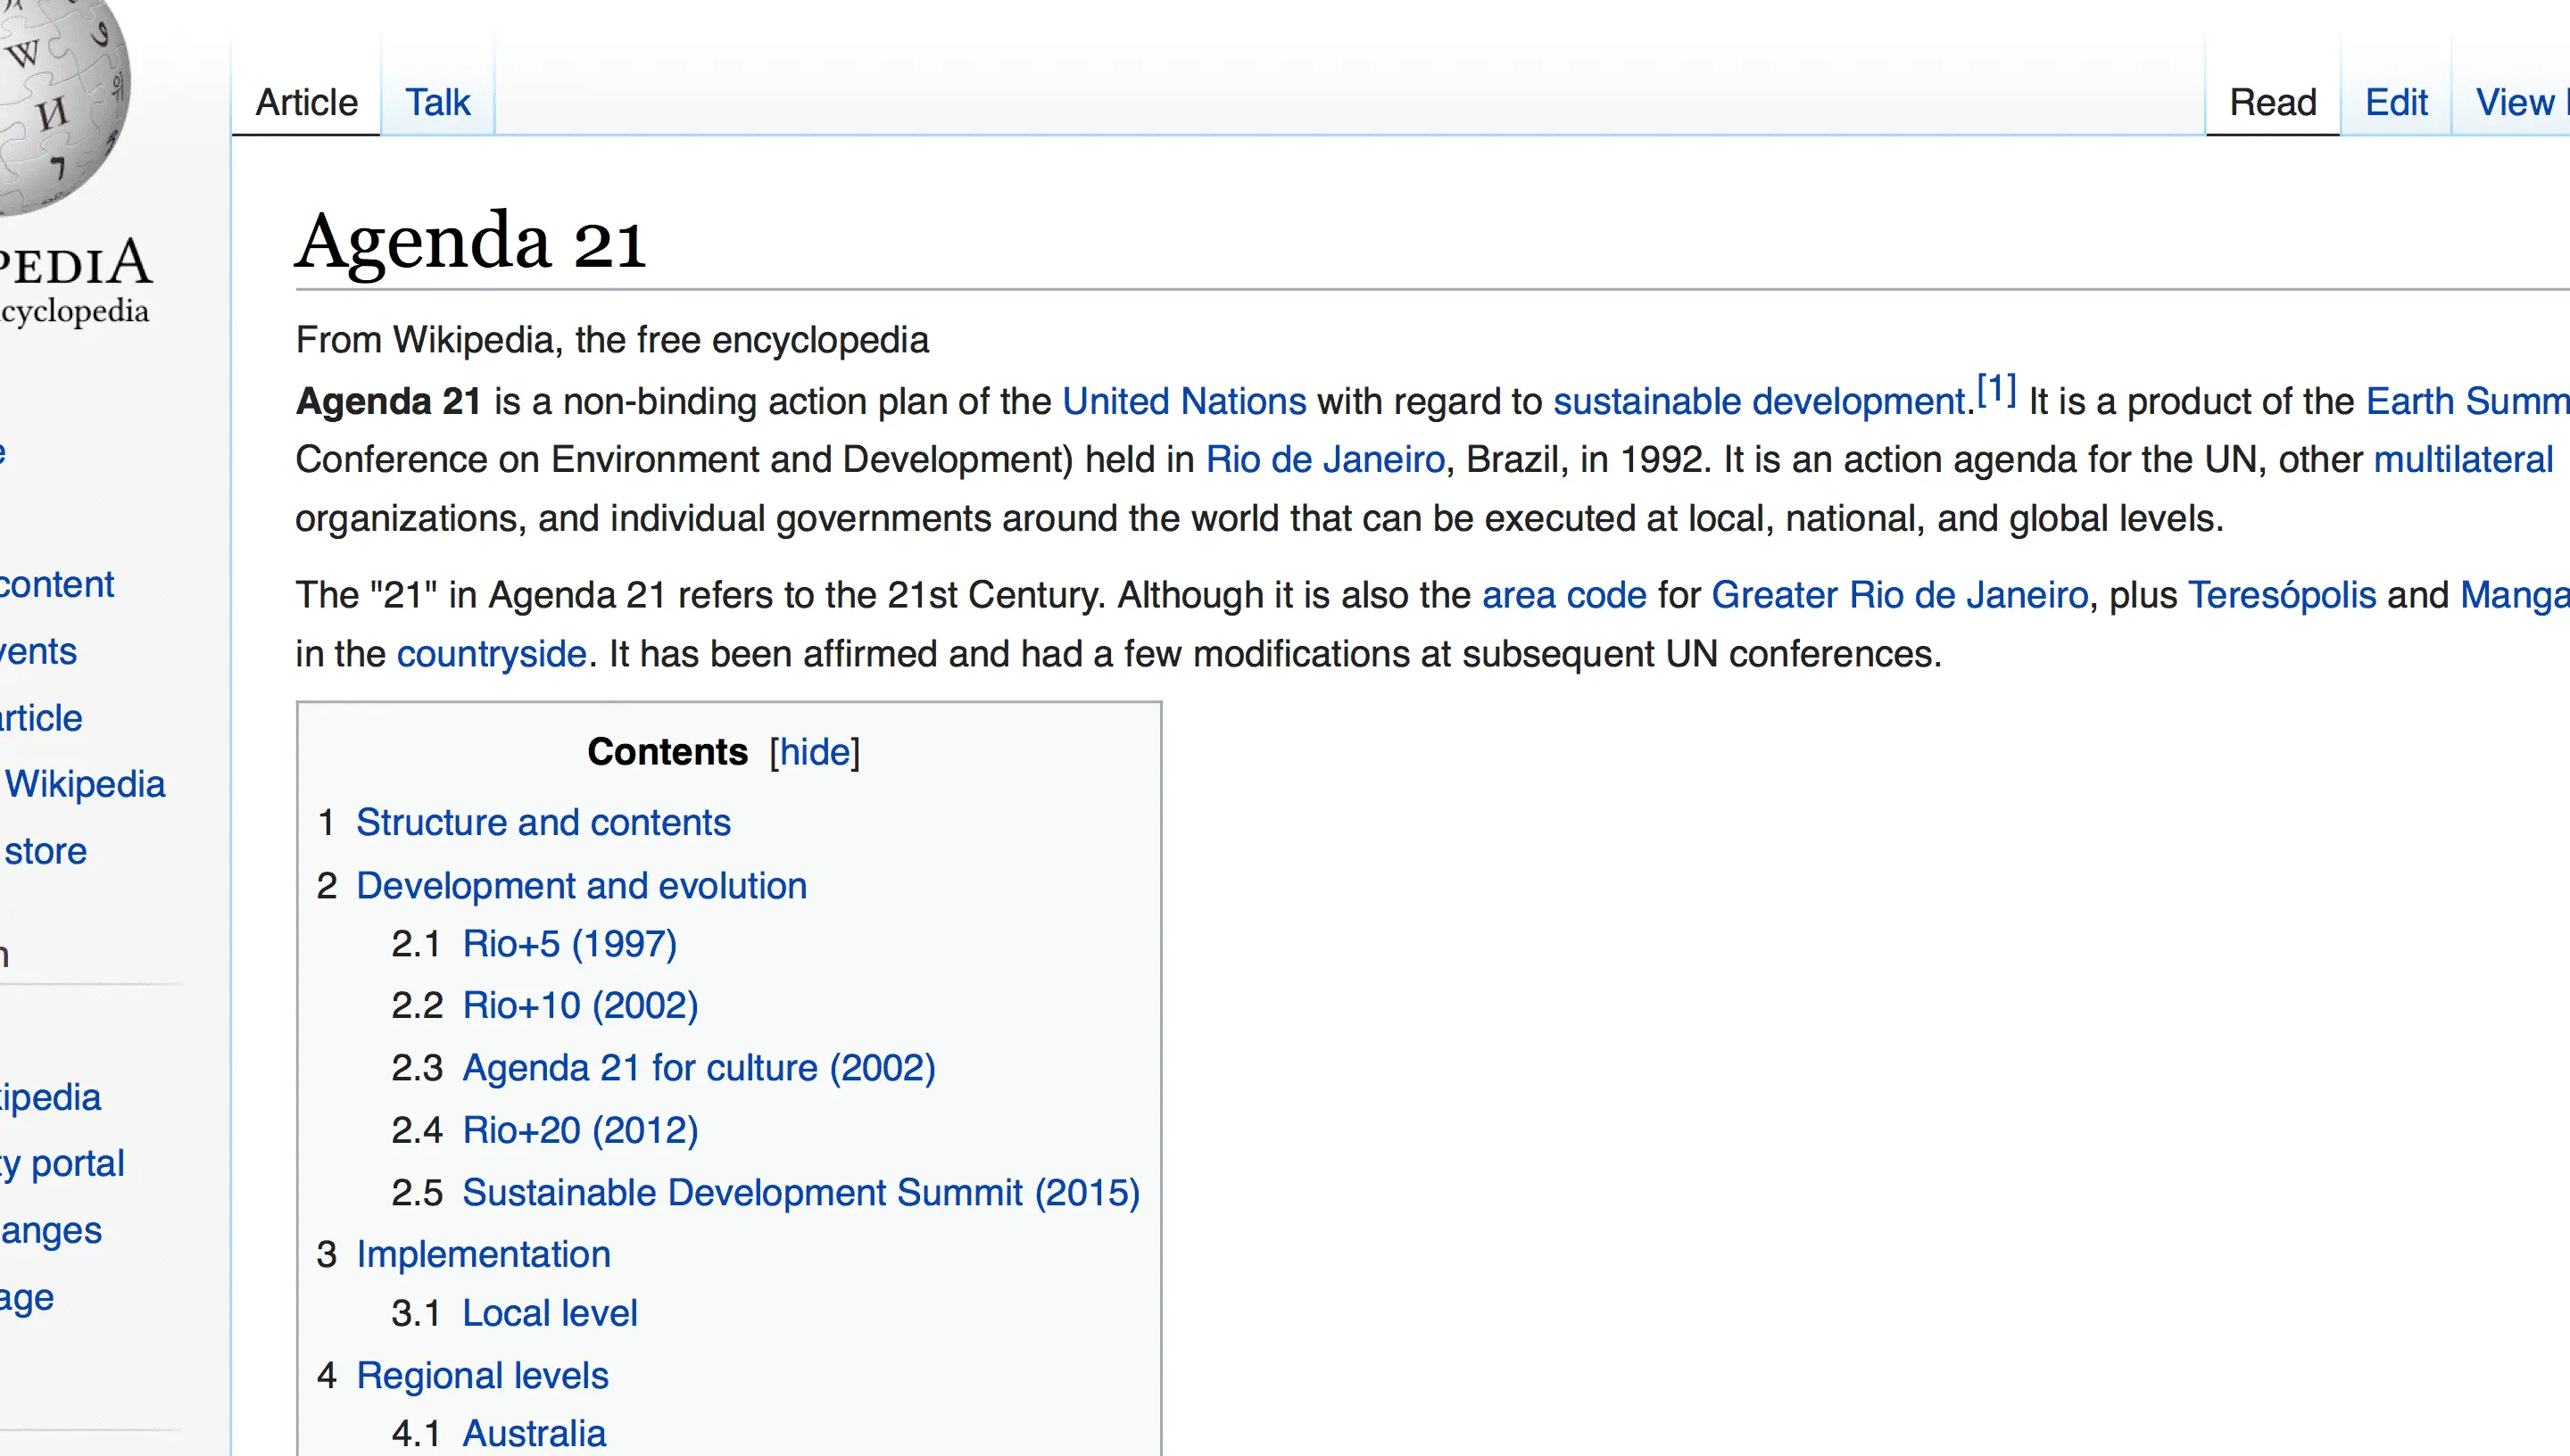
Task: Visit the Greater Rio de Janeiro link
Action: 1899,595
